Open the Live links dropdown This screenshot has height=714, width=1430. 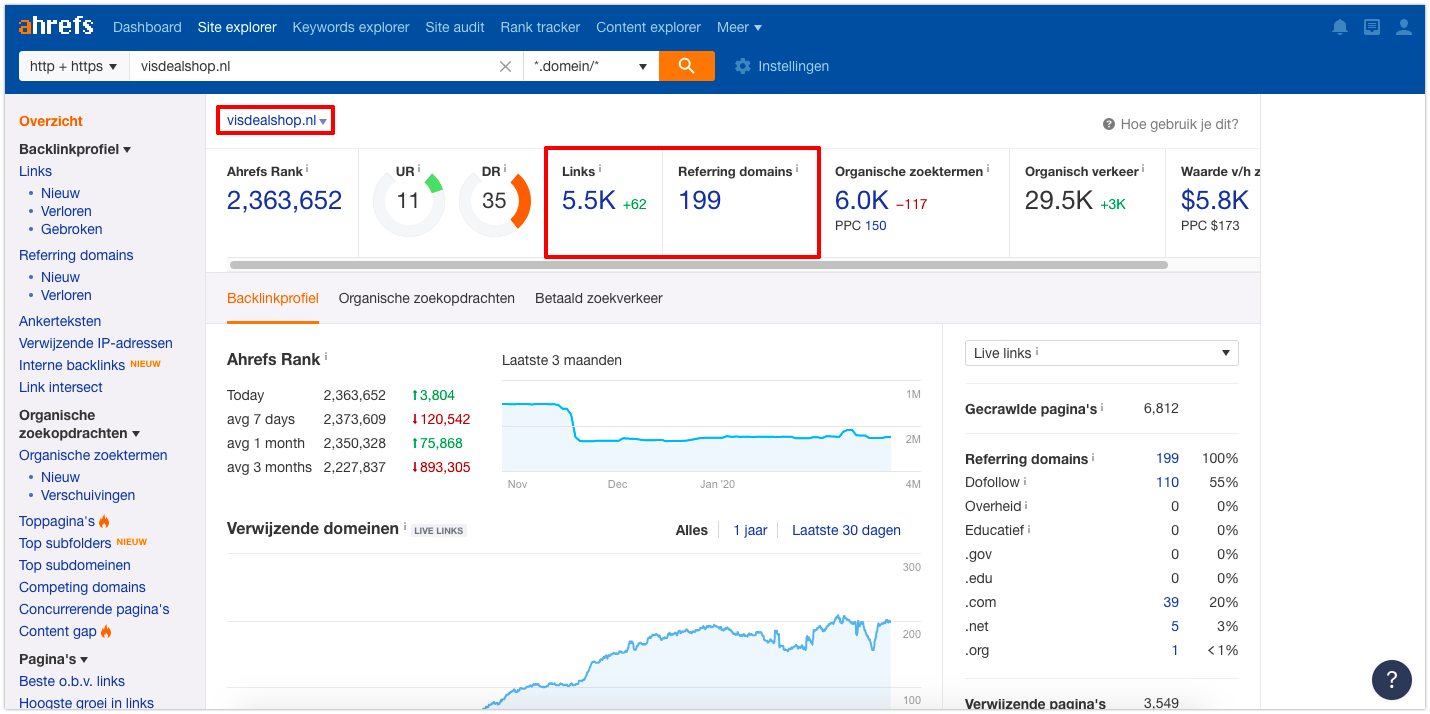(1101, 353)
